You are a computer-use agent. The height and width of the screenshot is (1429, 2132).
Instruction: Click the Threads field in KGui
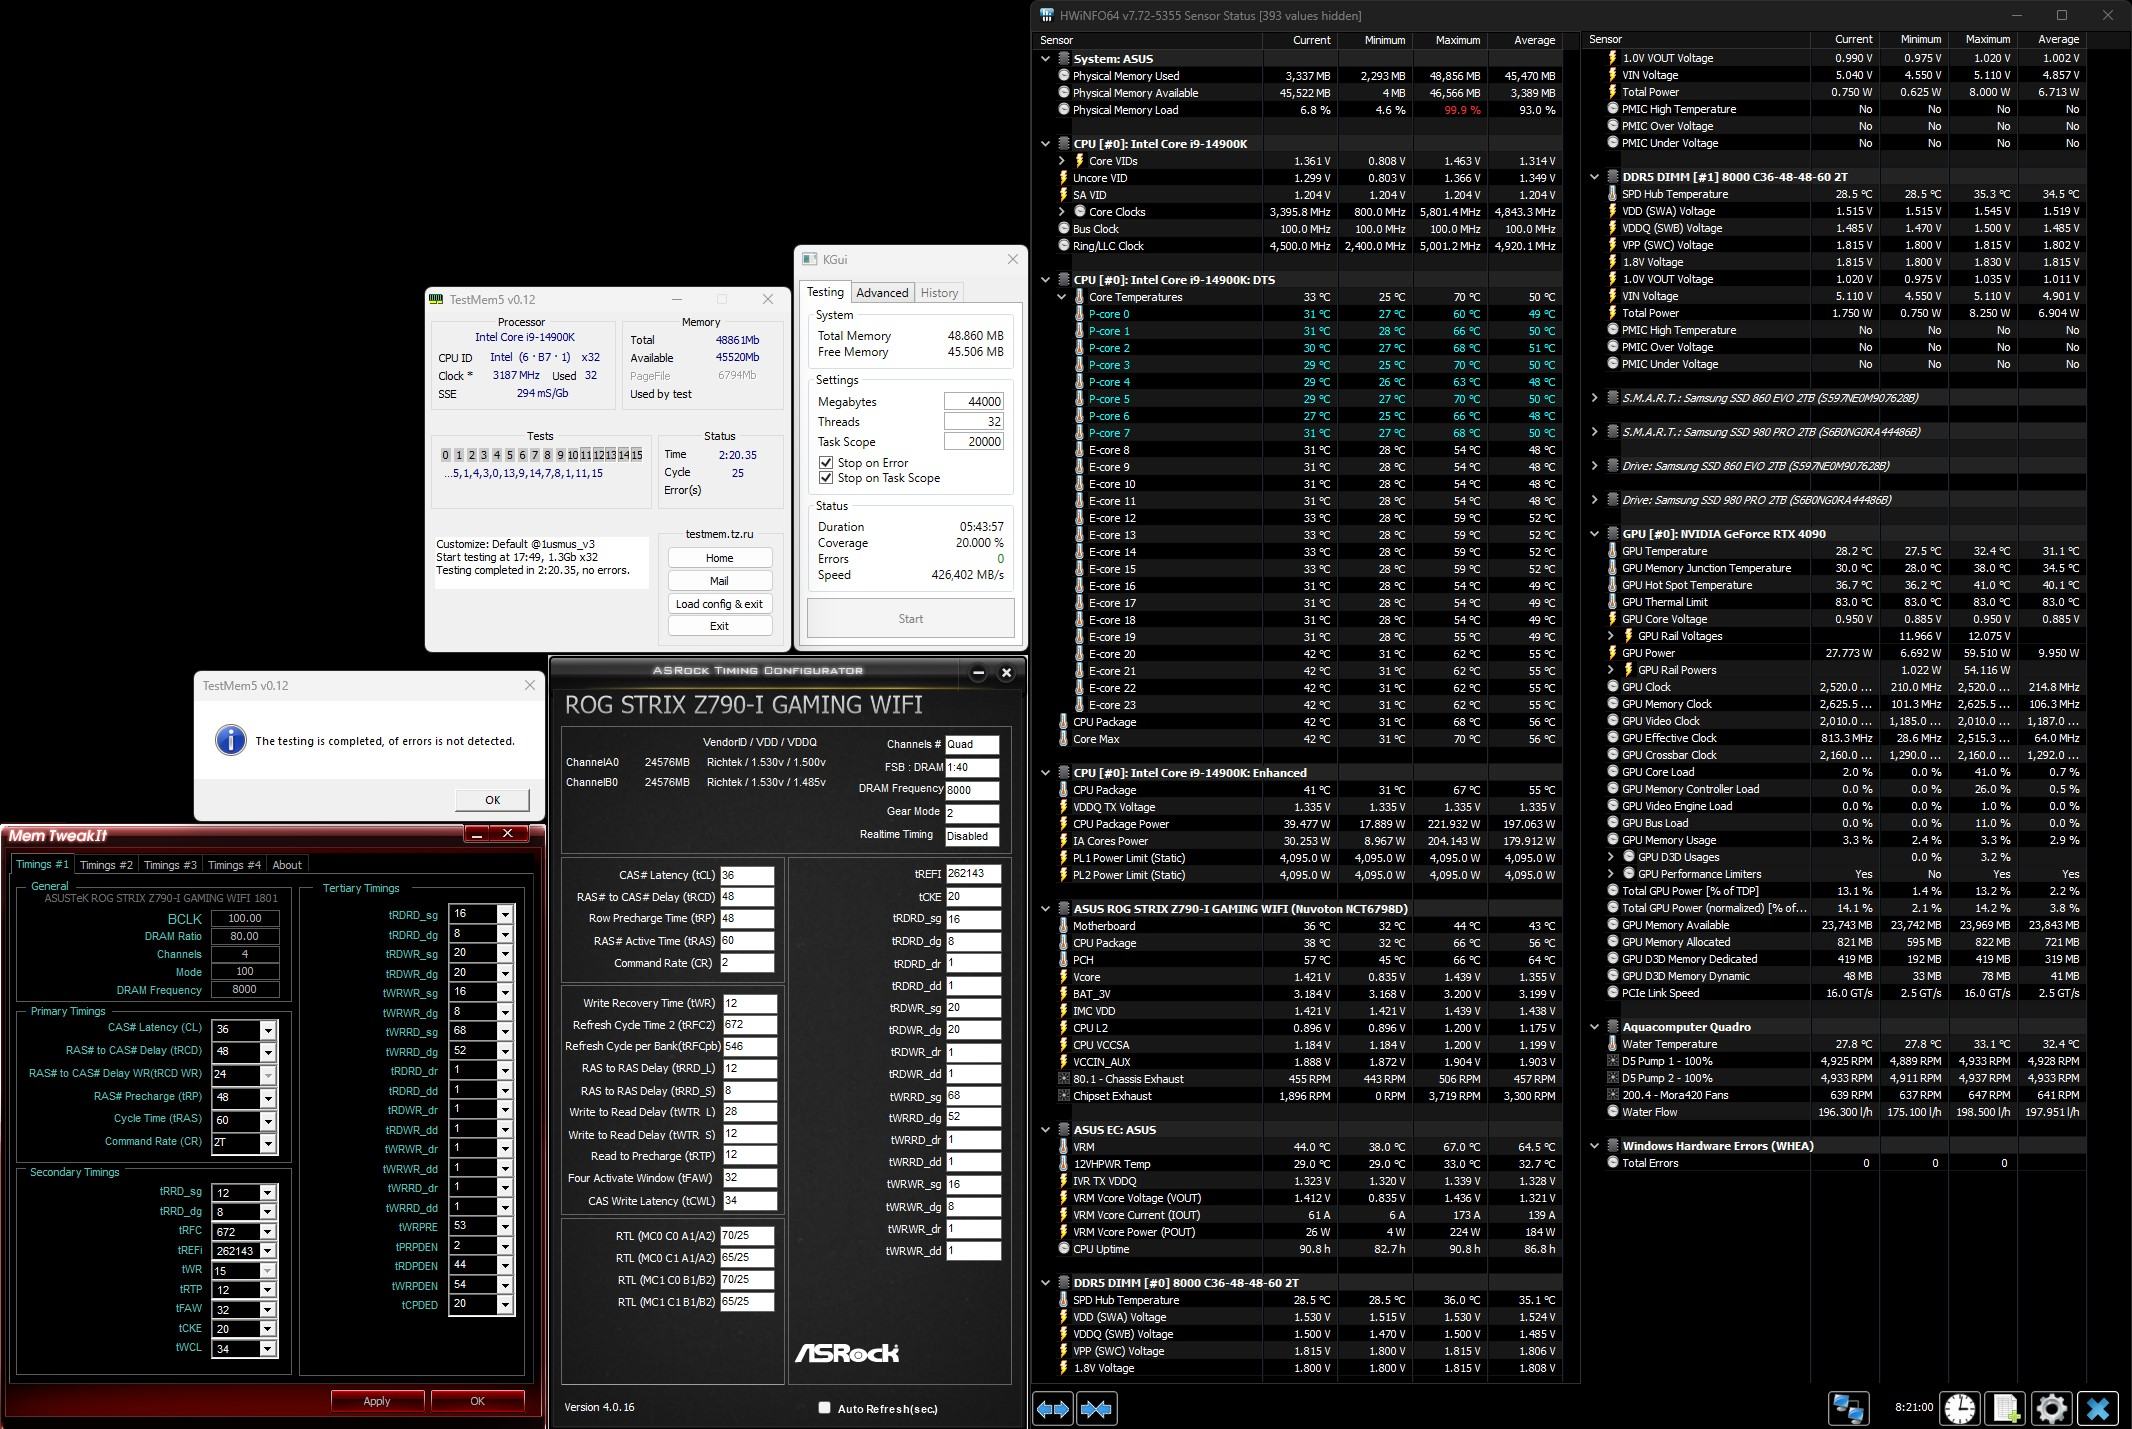pyautogui.click(x=973, y=422)
